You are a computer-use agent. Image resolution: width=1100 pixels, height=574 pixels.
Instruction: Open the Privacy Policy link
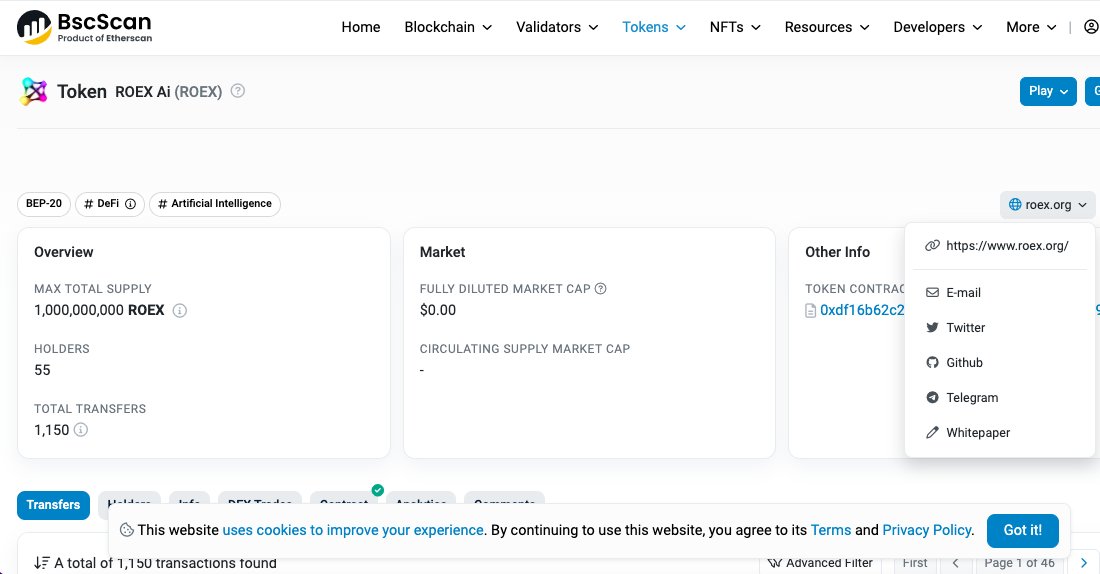[927, 530]
